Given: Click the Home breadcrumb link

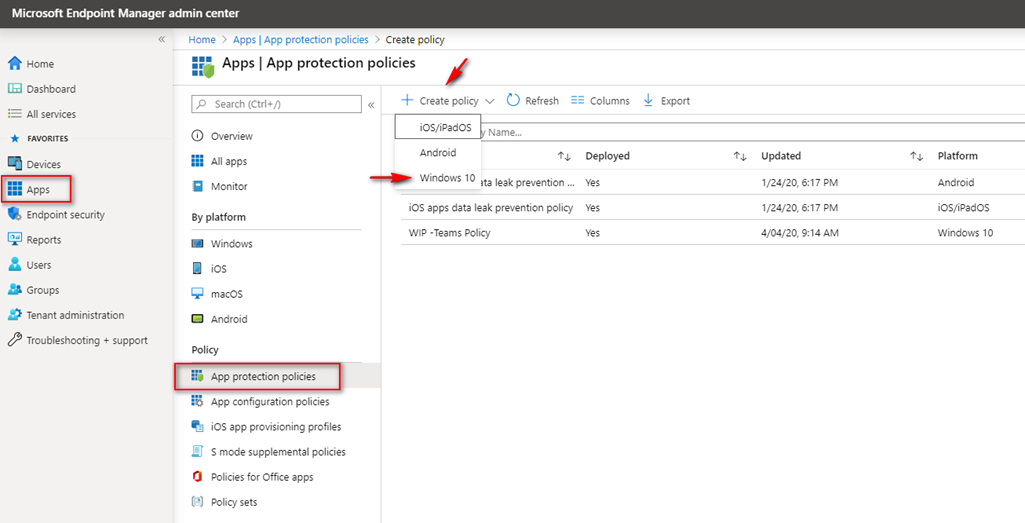Looking at the screenshot, I should tap(202, 40).
